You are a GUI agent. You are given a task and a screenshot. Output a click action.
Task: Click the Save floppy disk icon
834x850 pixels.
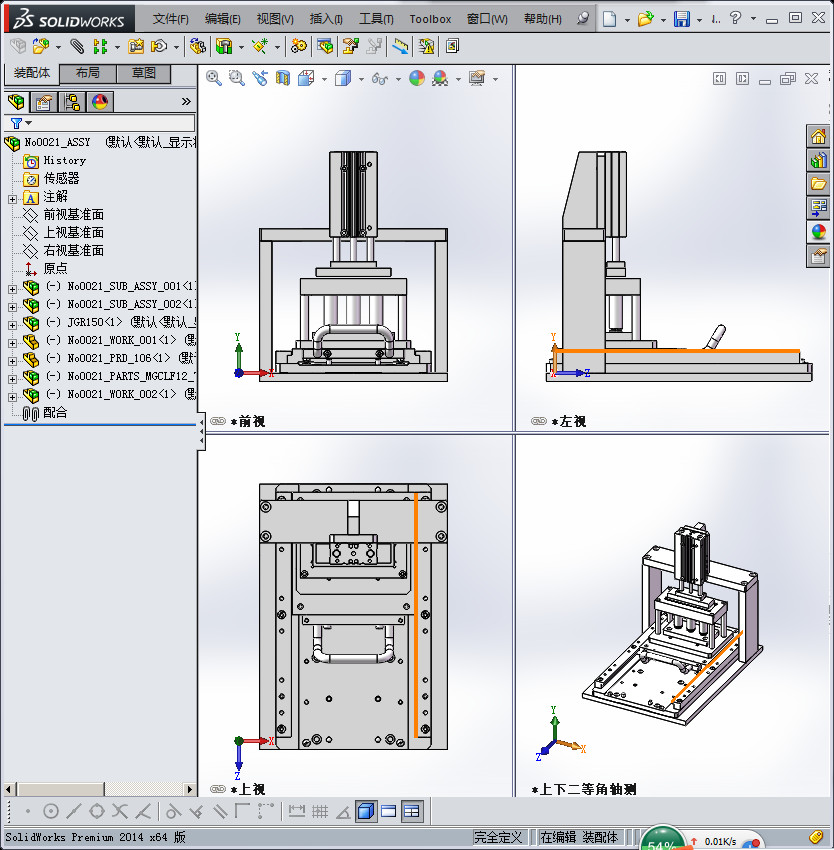tap(682, 19)
